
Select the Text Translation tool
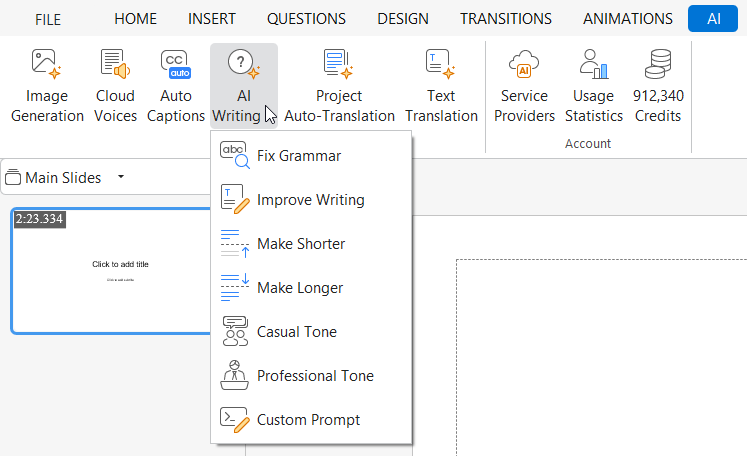[x=441, y=86]
